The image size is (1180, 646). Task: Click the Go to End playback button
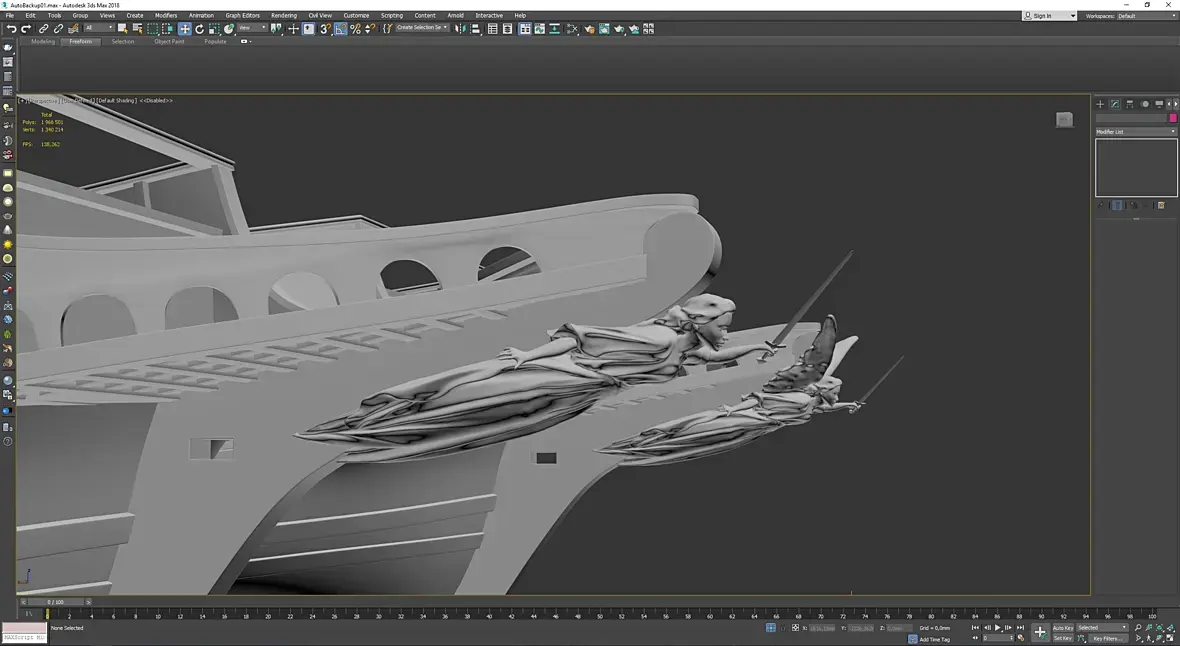point(1020,628)
